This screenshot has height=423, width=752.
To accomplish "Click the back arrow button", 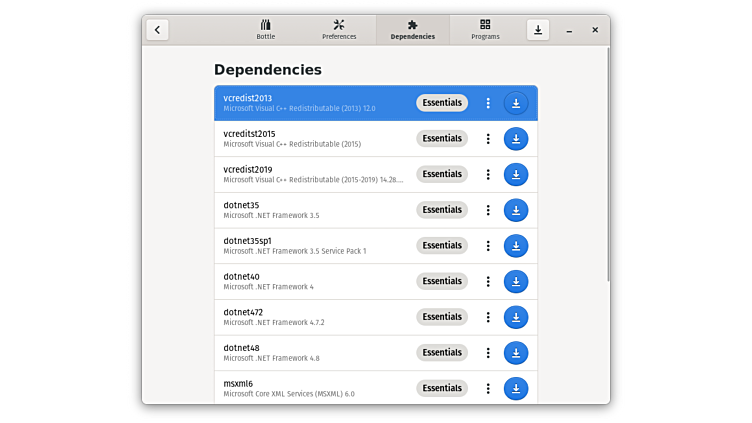I will [157, 30].
